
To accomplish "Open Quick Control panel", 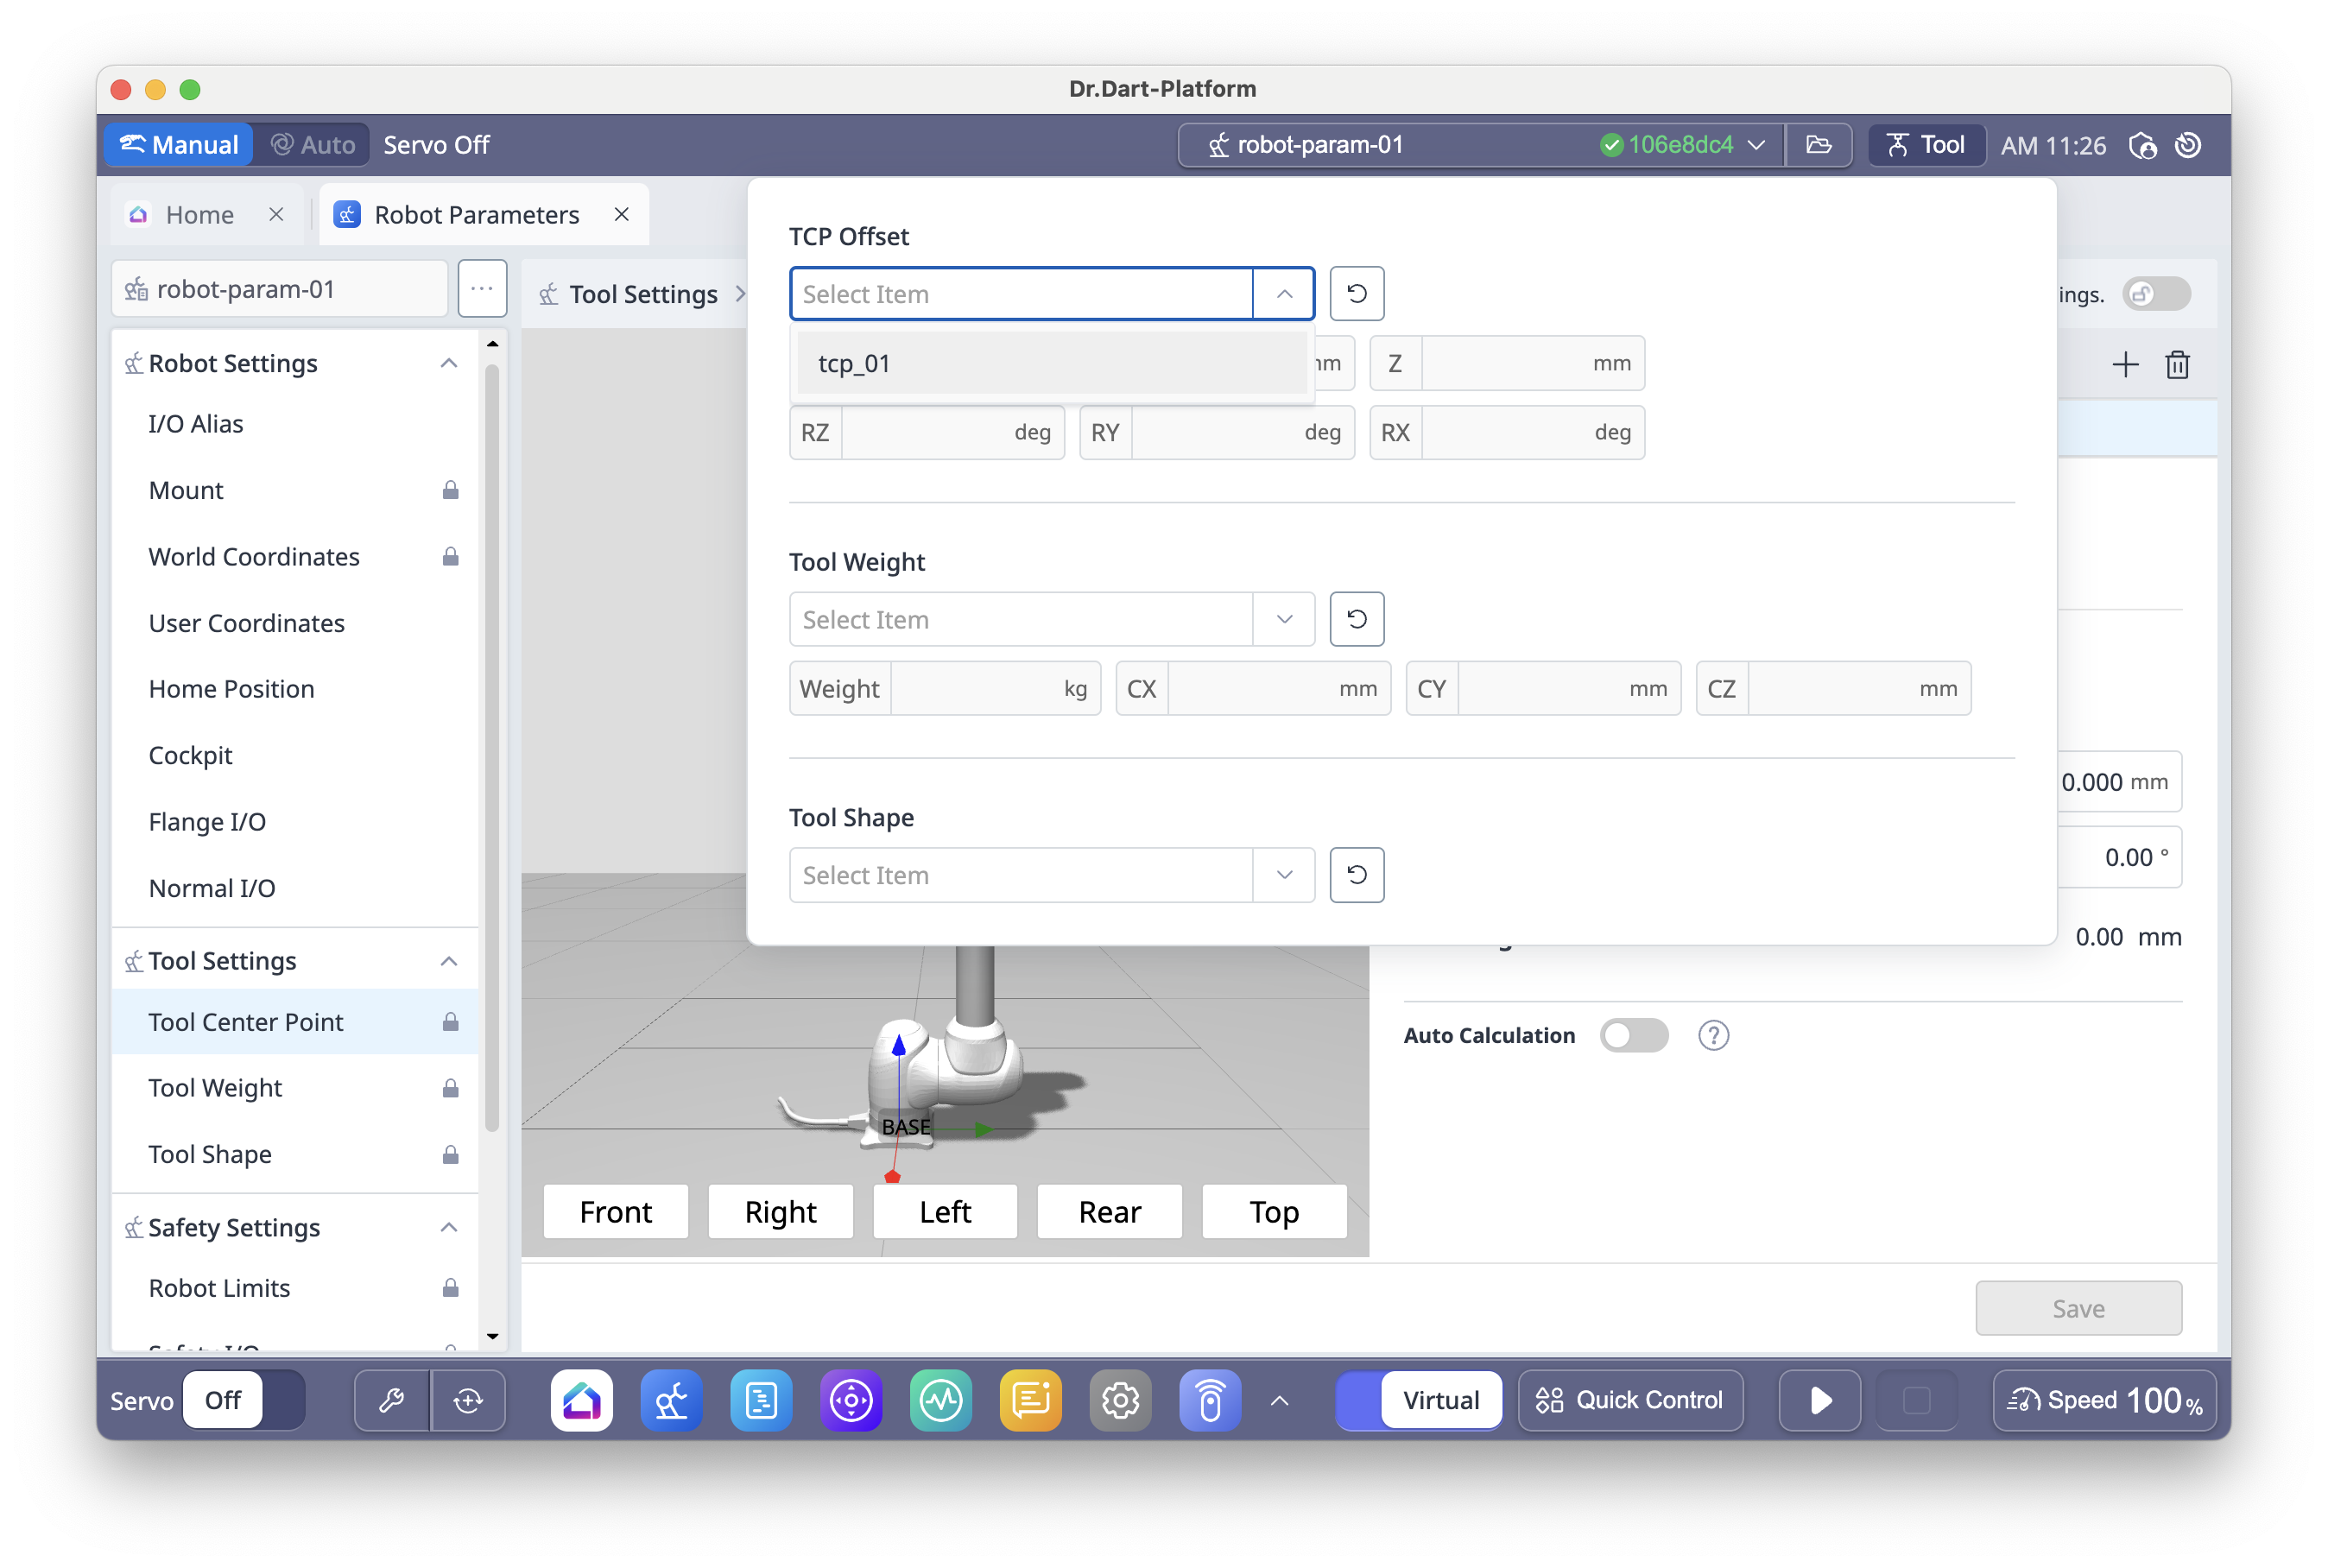I will [x=1630, y=1400].
